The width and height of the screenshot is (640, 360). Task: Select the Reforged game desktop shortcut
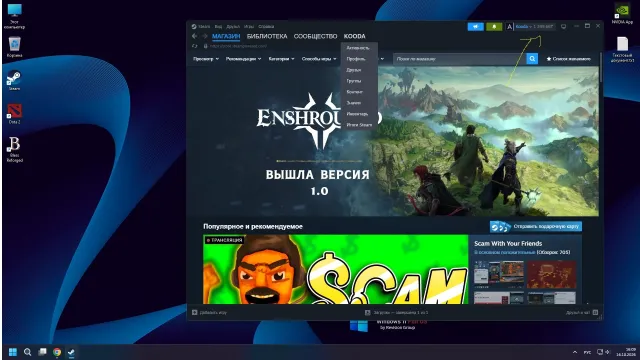[14, 149]
